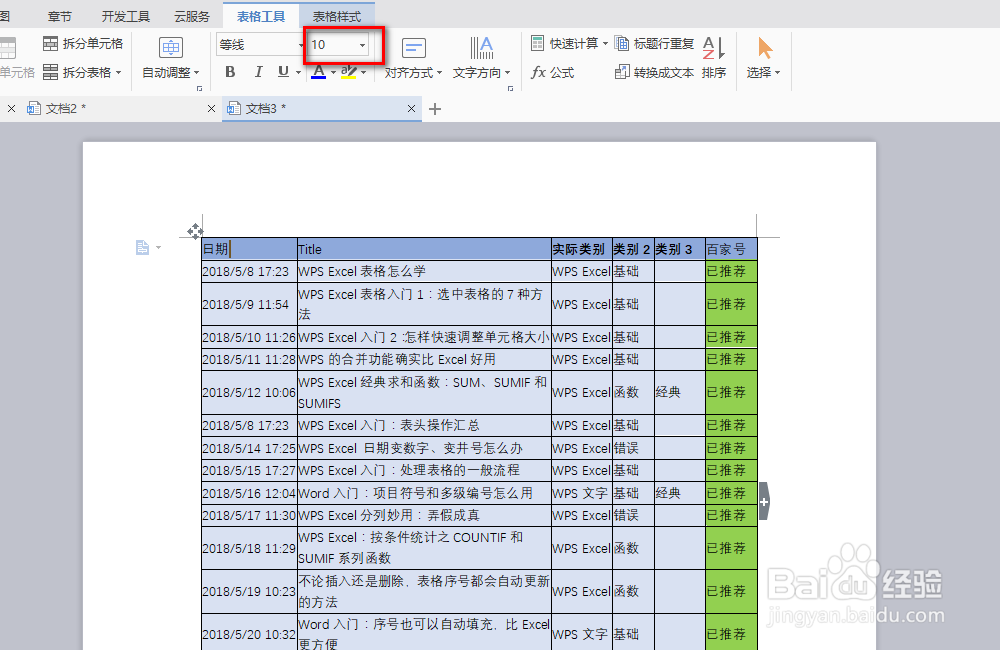This screenshot has width=1000, height=650.
Task: Toggle bold formatting
Action: point(230,72)
